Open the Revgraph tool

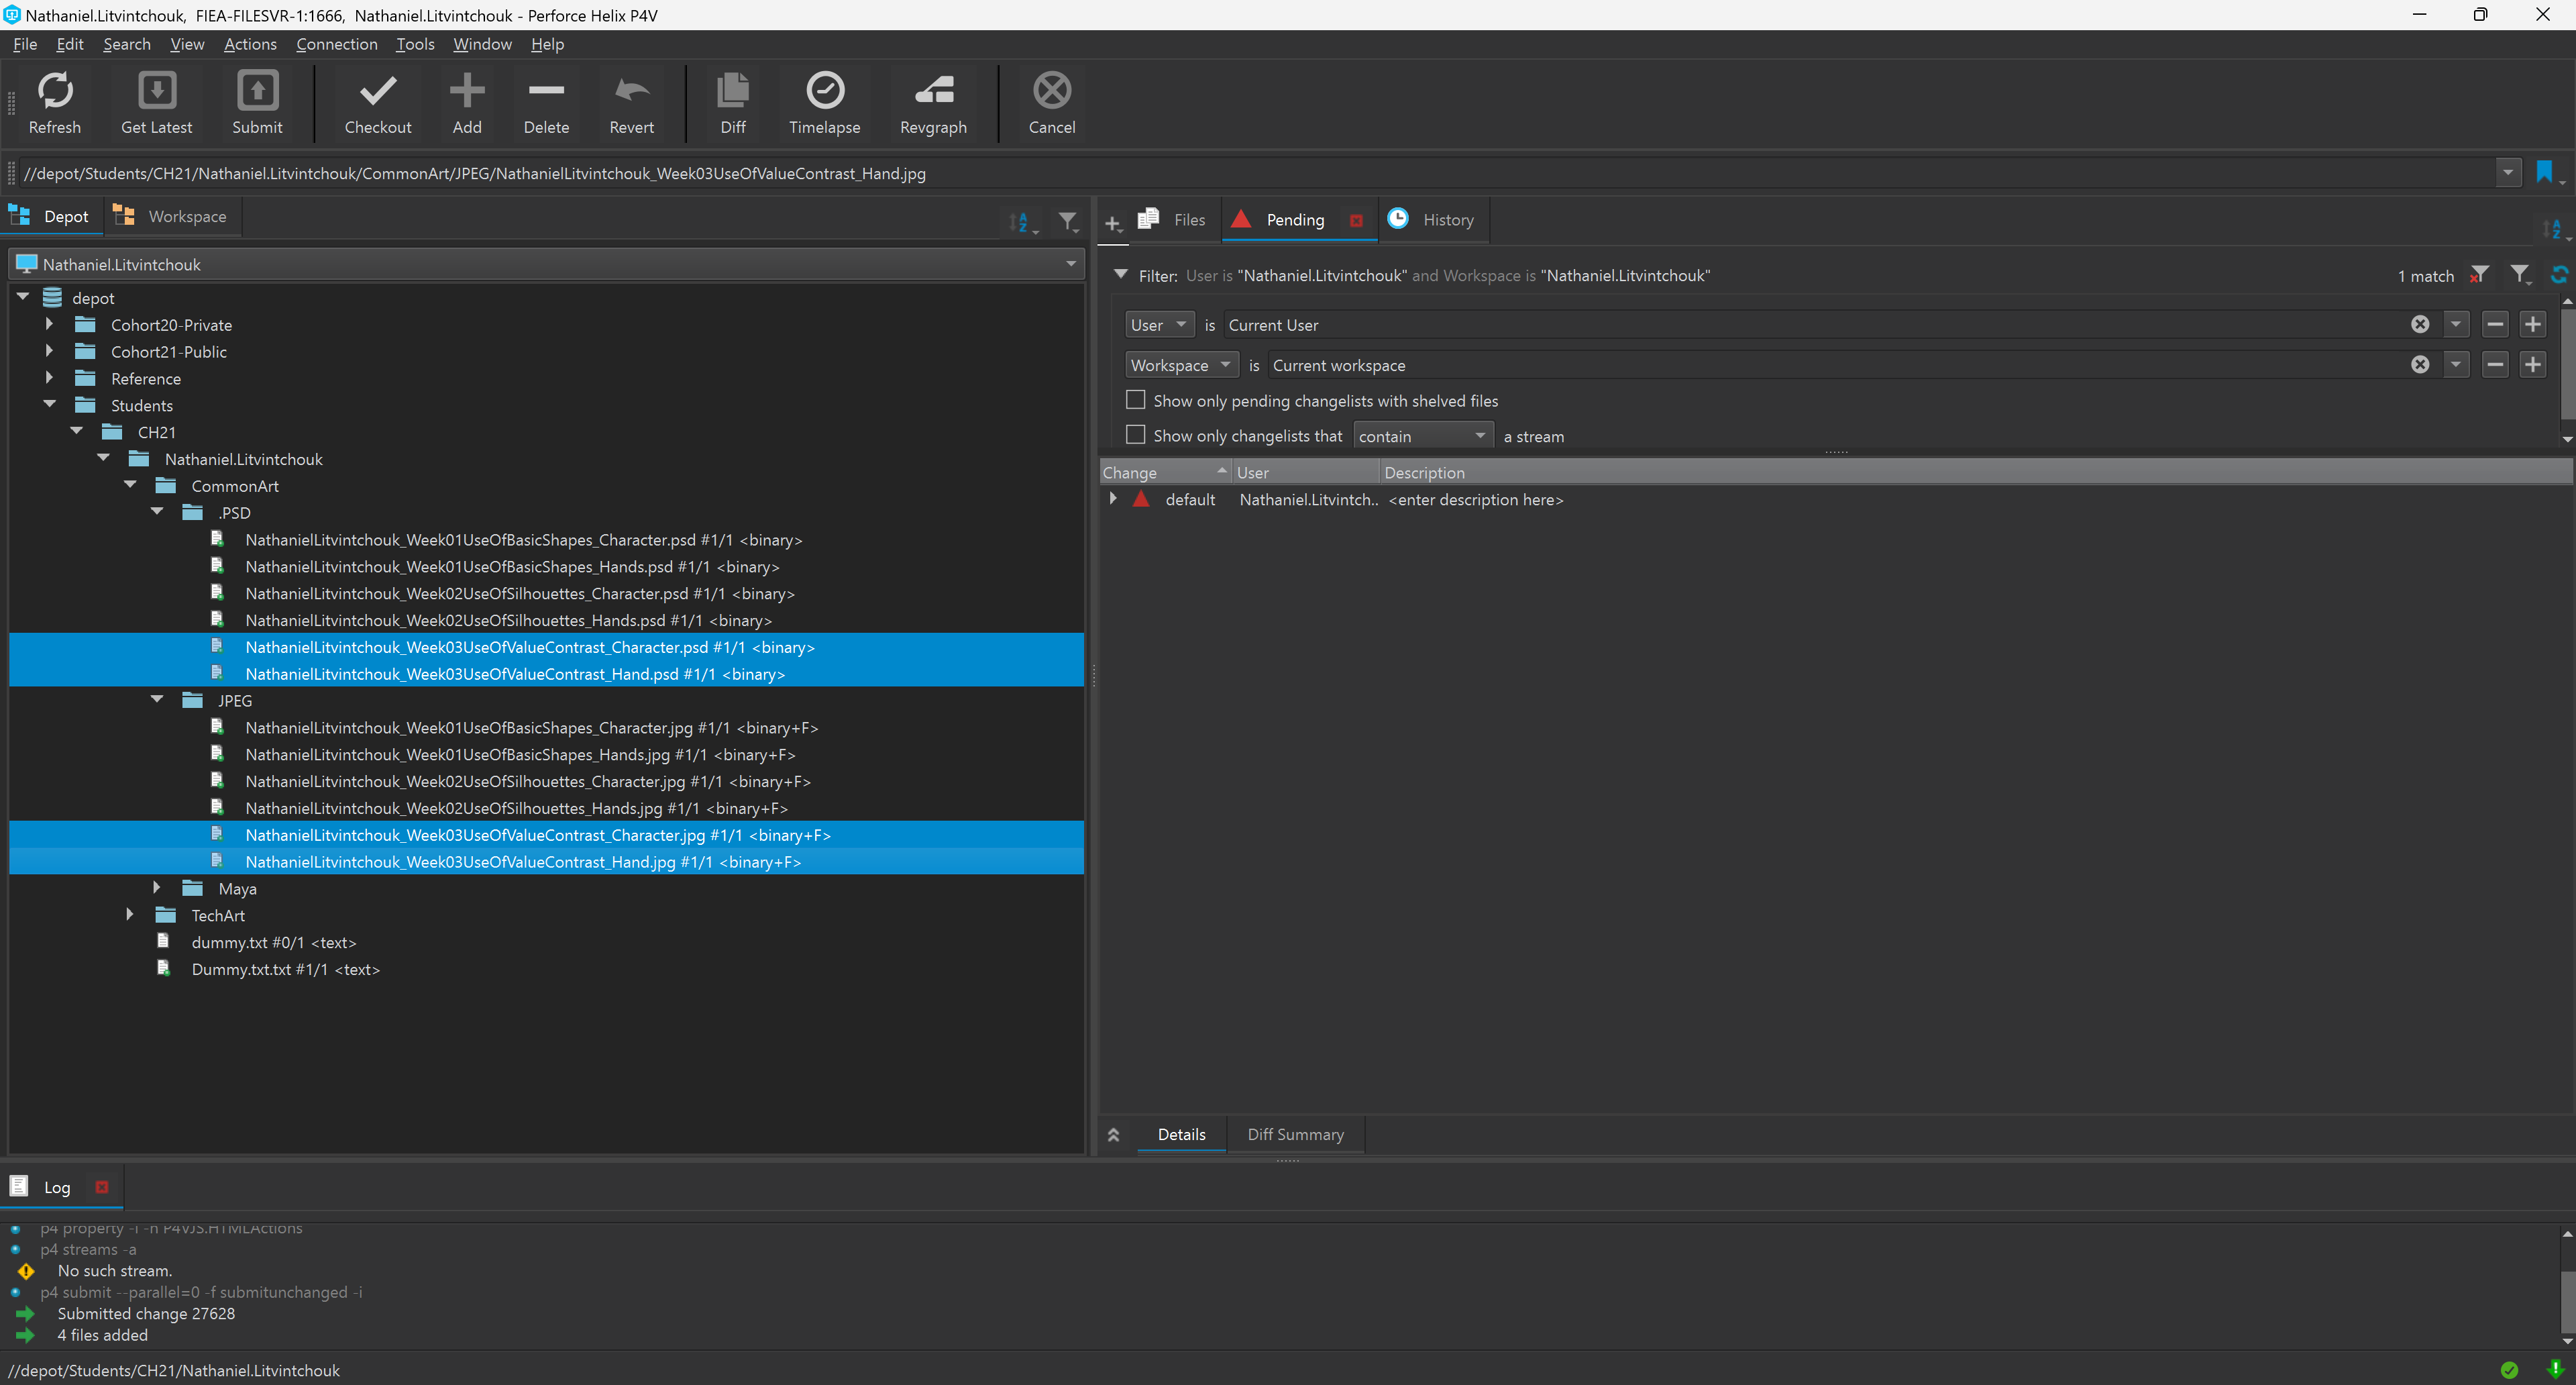click(933, 91)
